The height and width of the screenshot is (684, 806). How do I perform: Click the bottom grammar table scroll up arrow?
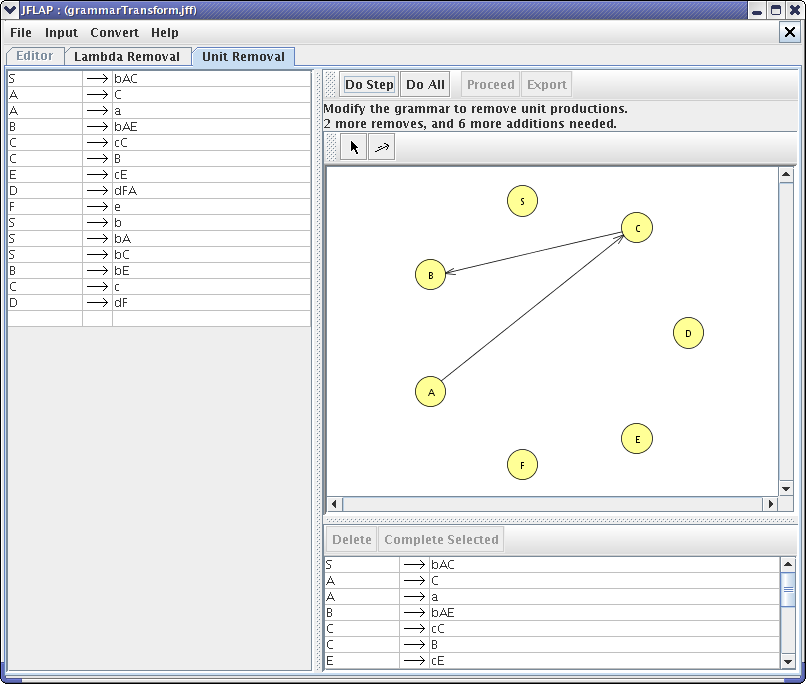788,564
